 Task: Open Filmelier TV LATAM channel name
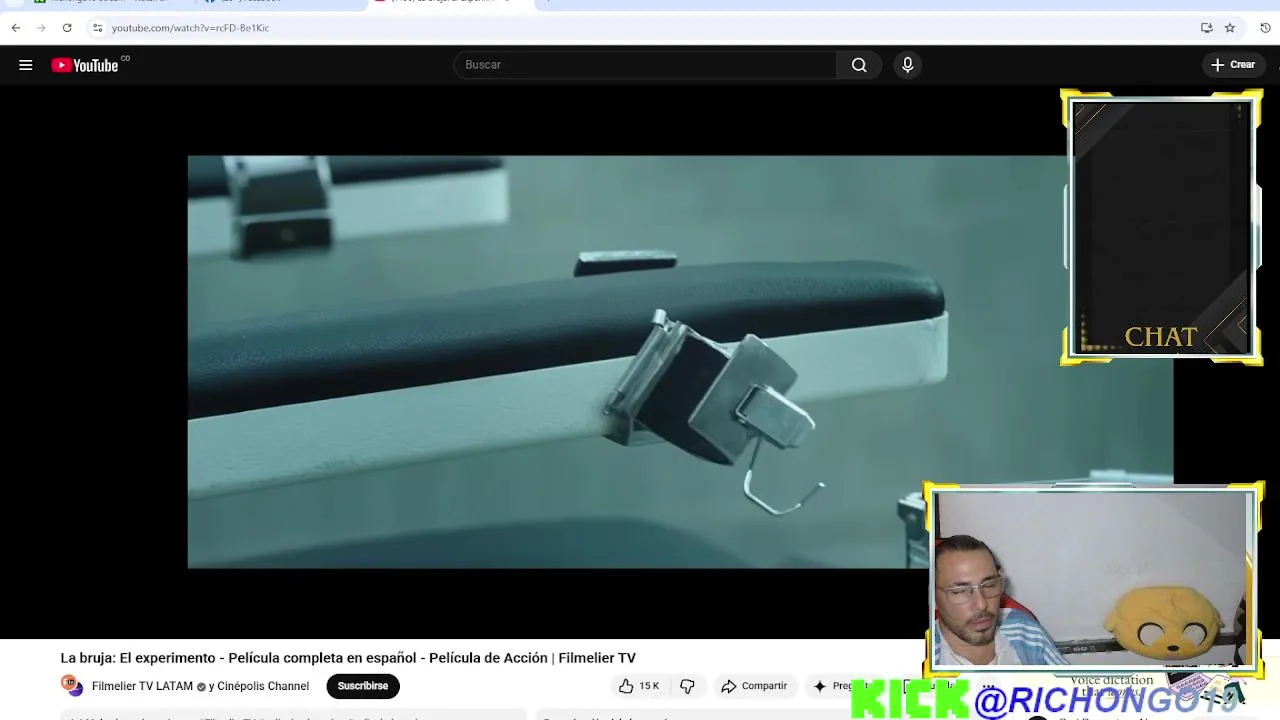tap(142, 687)
